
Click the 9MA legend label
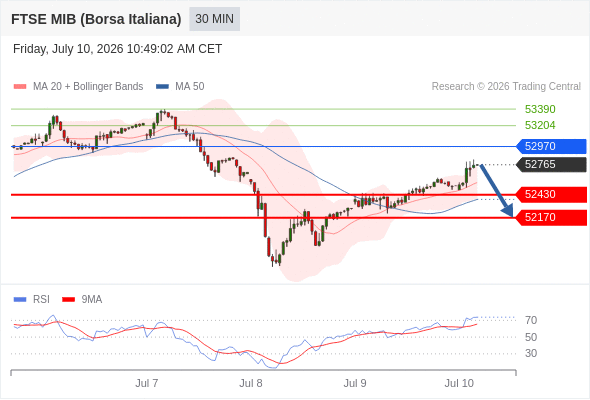click(92, 300)
